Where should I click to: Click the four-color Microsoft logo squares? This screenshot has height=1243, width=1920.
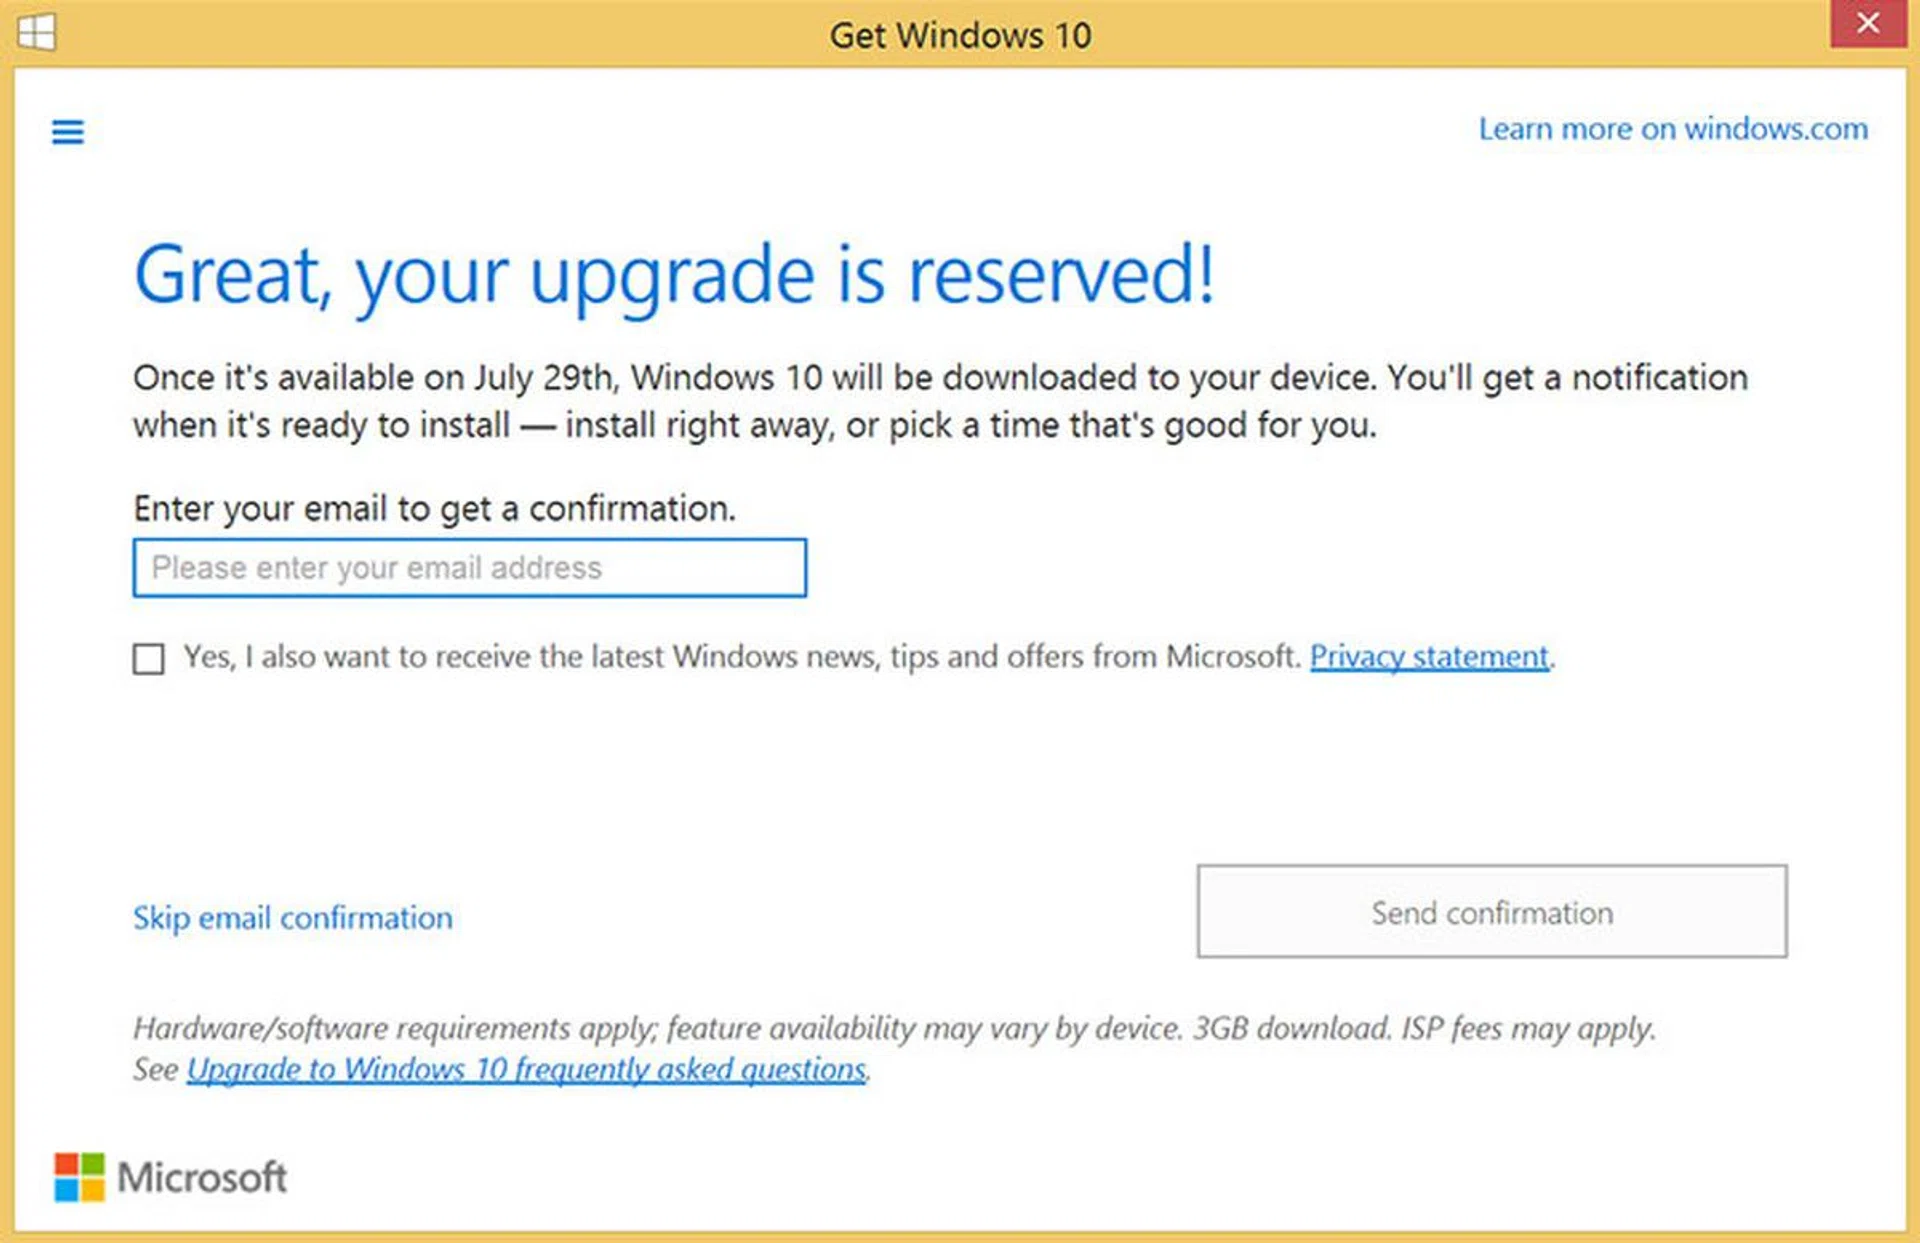(79, 1176)
